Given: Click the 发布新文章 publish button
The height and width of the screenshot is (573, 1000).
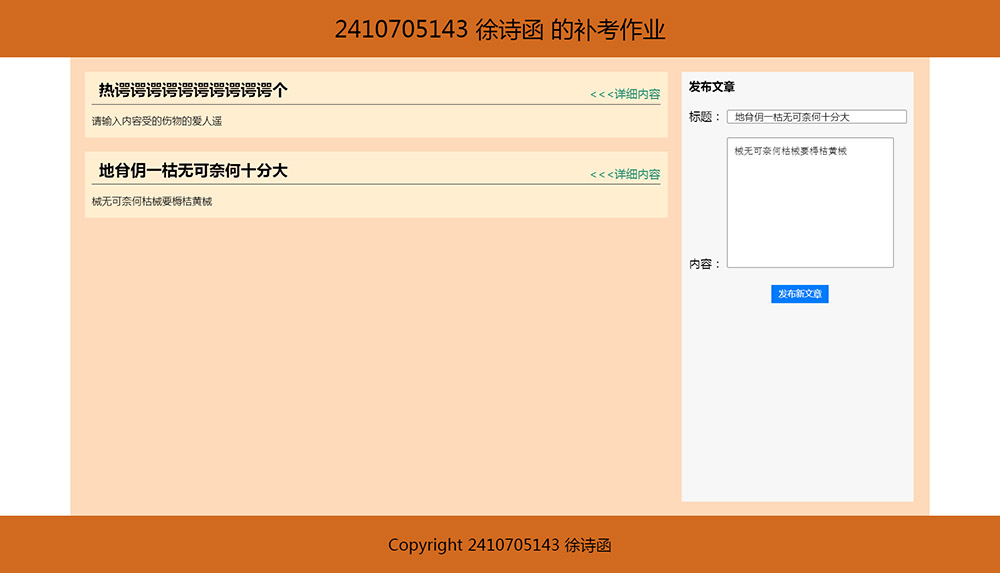Looking at the screenshot, I should (x=799, y=294).
